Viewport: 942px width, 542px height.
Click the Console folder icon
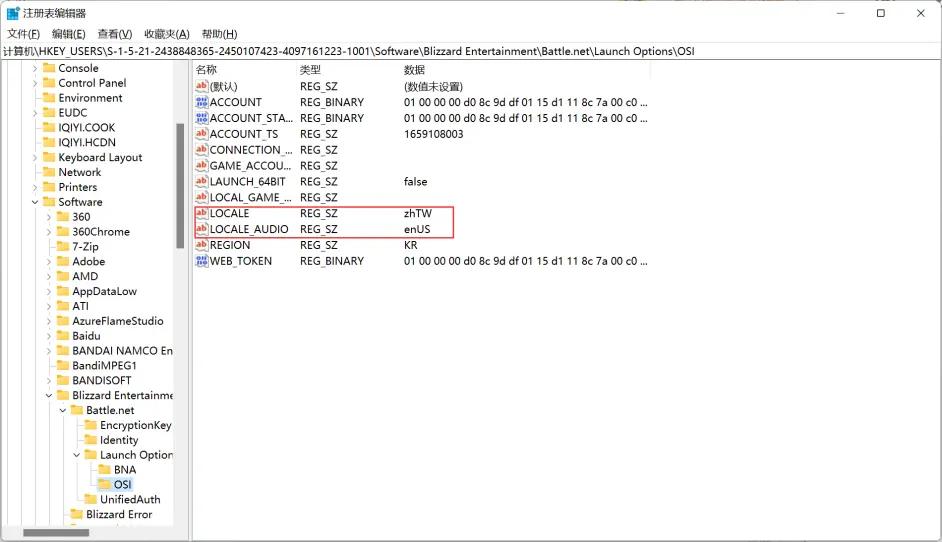point(49,68)
